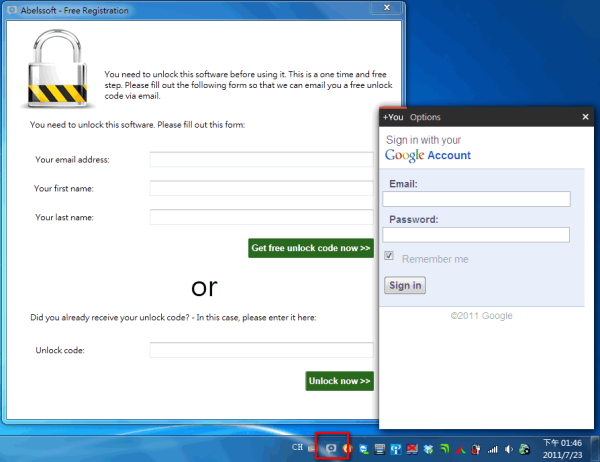Open the wireless signal bars icon
600x462 pixels.
coord(491,449)
